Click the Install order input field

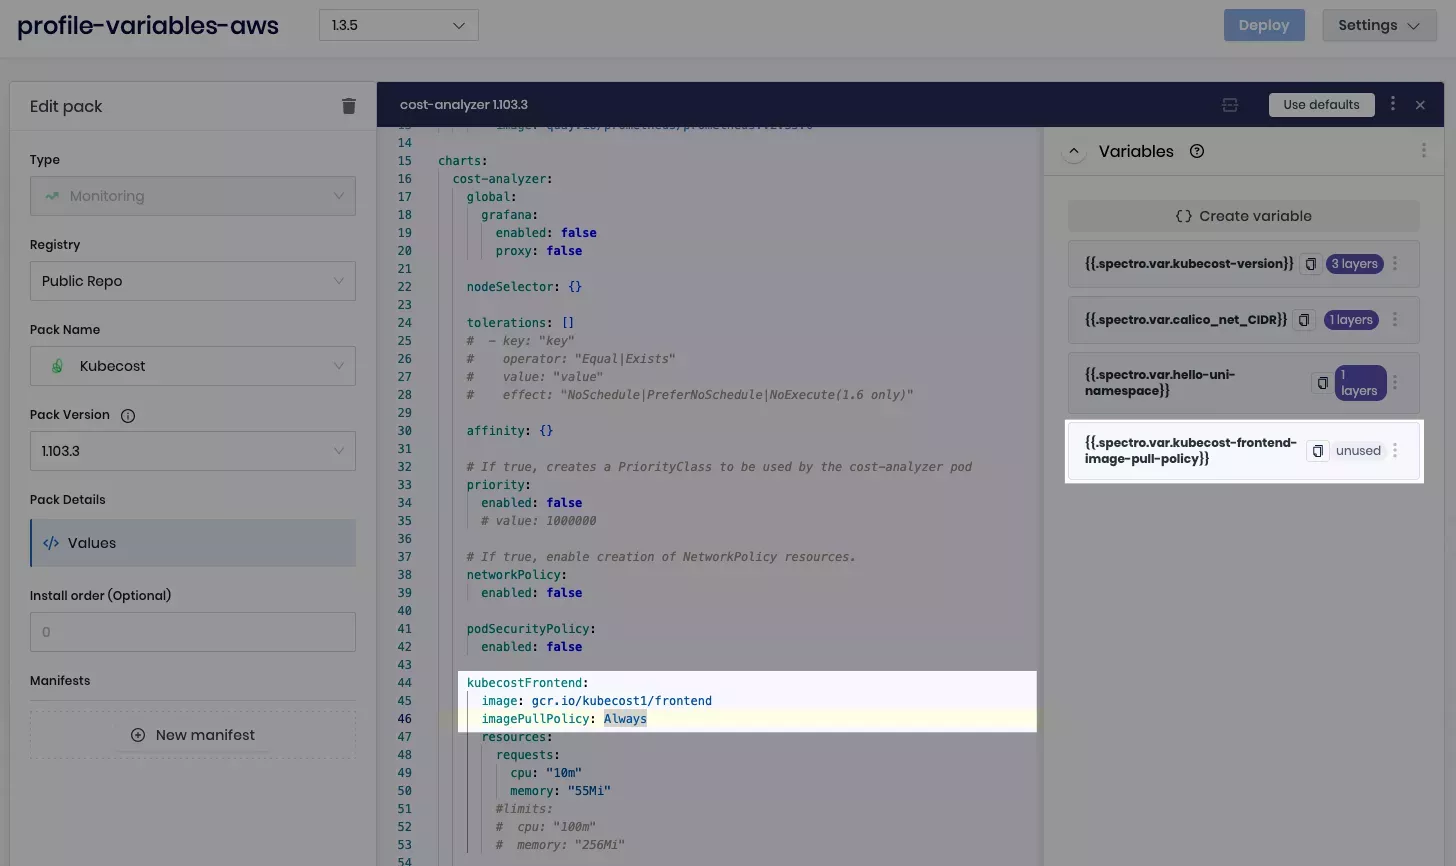point(192,632)
